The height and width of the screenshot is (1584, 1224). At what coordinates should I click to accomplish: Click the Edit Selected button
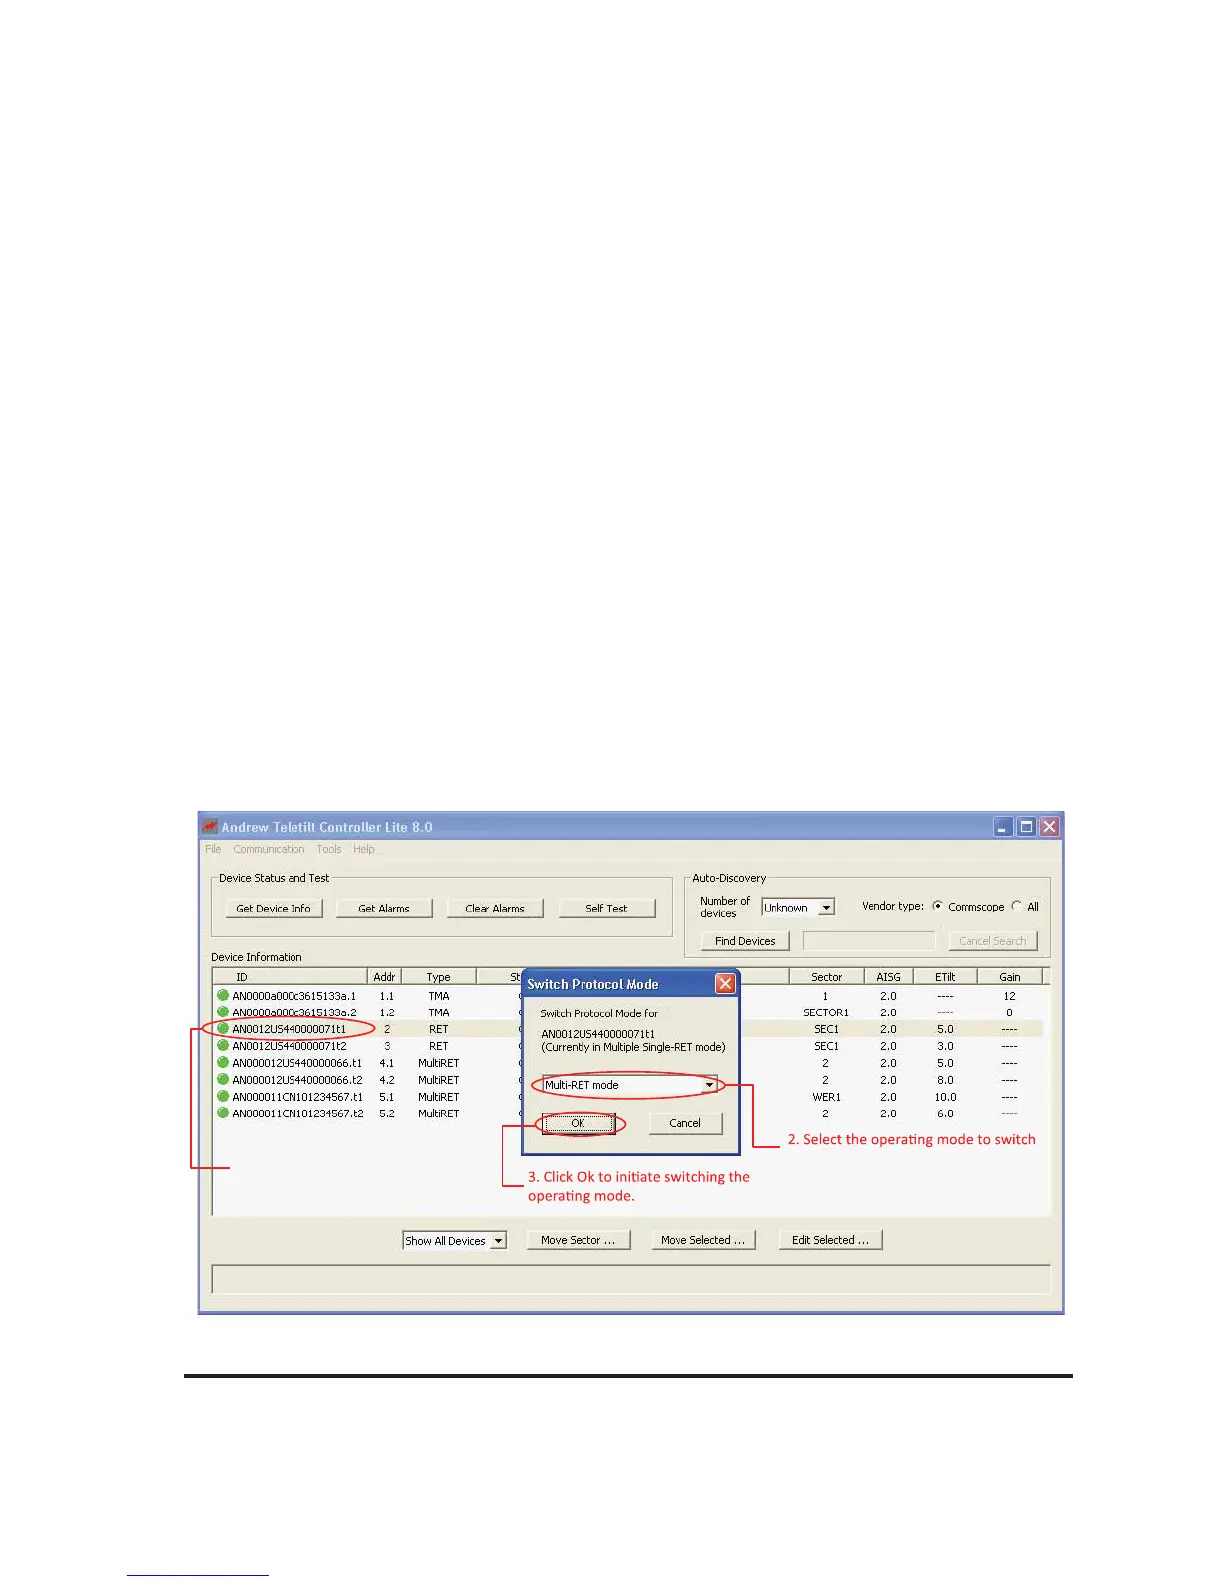[831, 1240]
